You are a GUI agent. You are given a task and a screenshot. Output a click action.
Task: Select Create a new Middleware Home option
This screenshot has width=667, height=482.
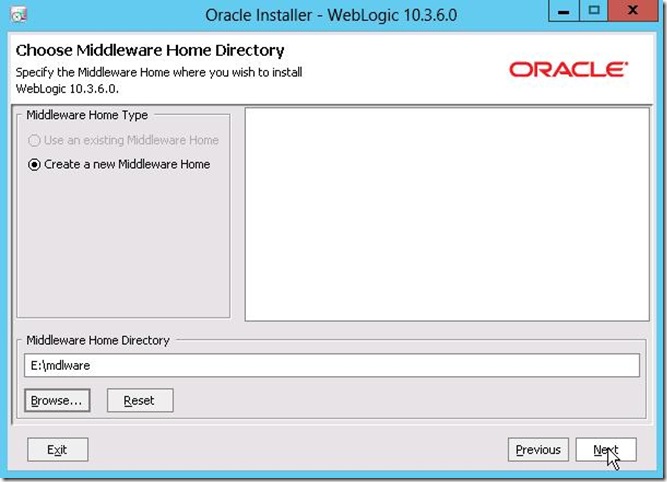tap(119, 164)
